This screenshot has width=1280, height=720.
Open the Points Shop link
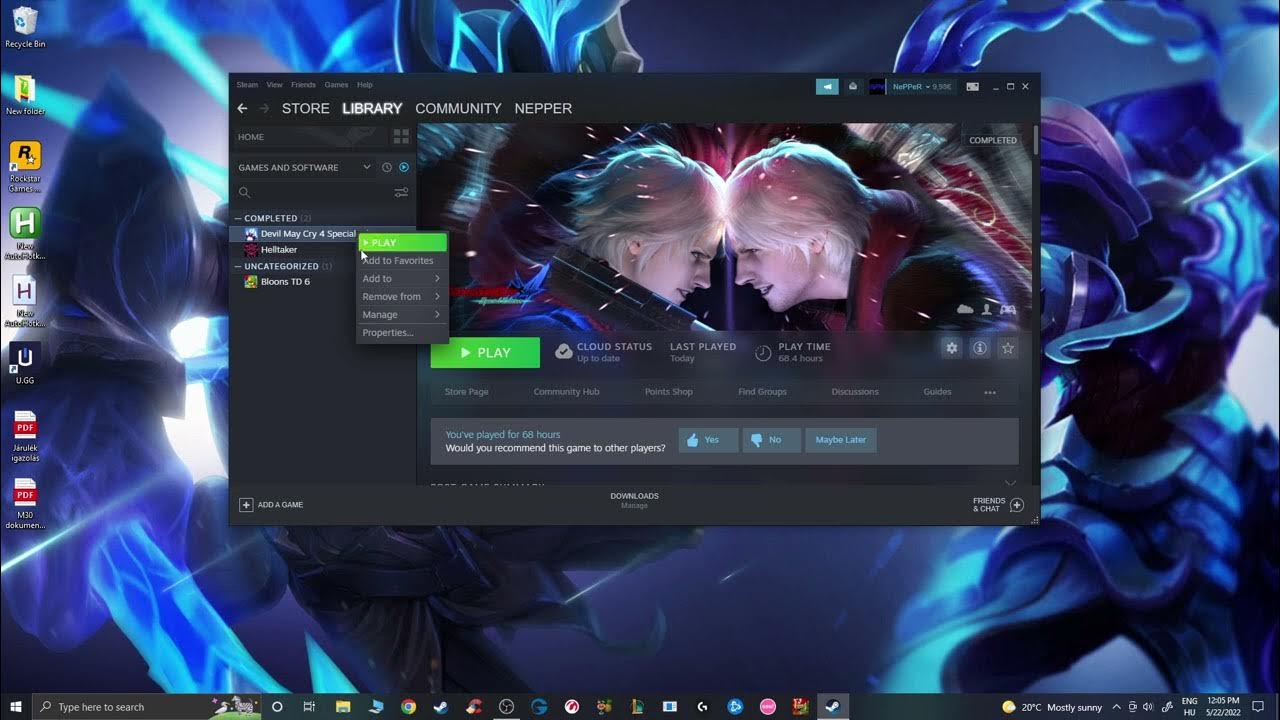(669, 392)
